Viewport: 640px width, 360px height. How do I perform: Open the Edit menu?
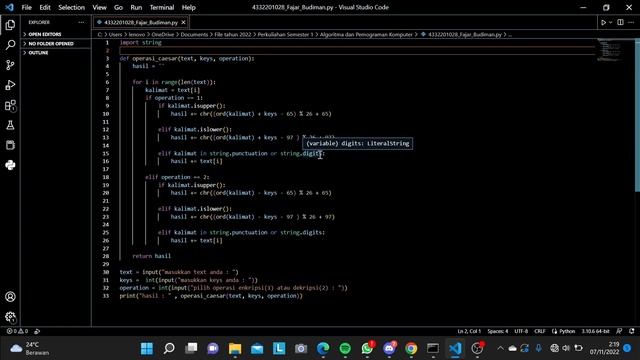tap(45, 7)
